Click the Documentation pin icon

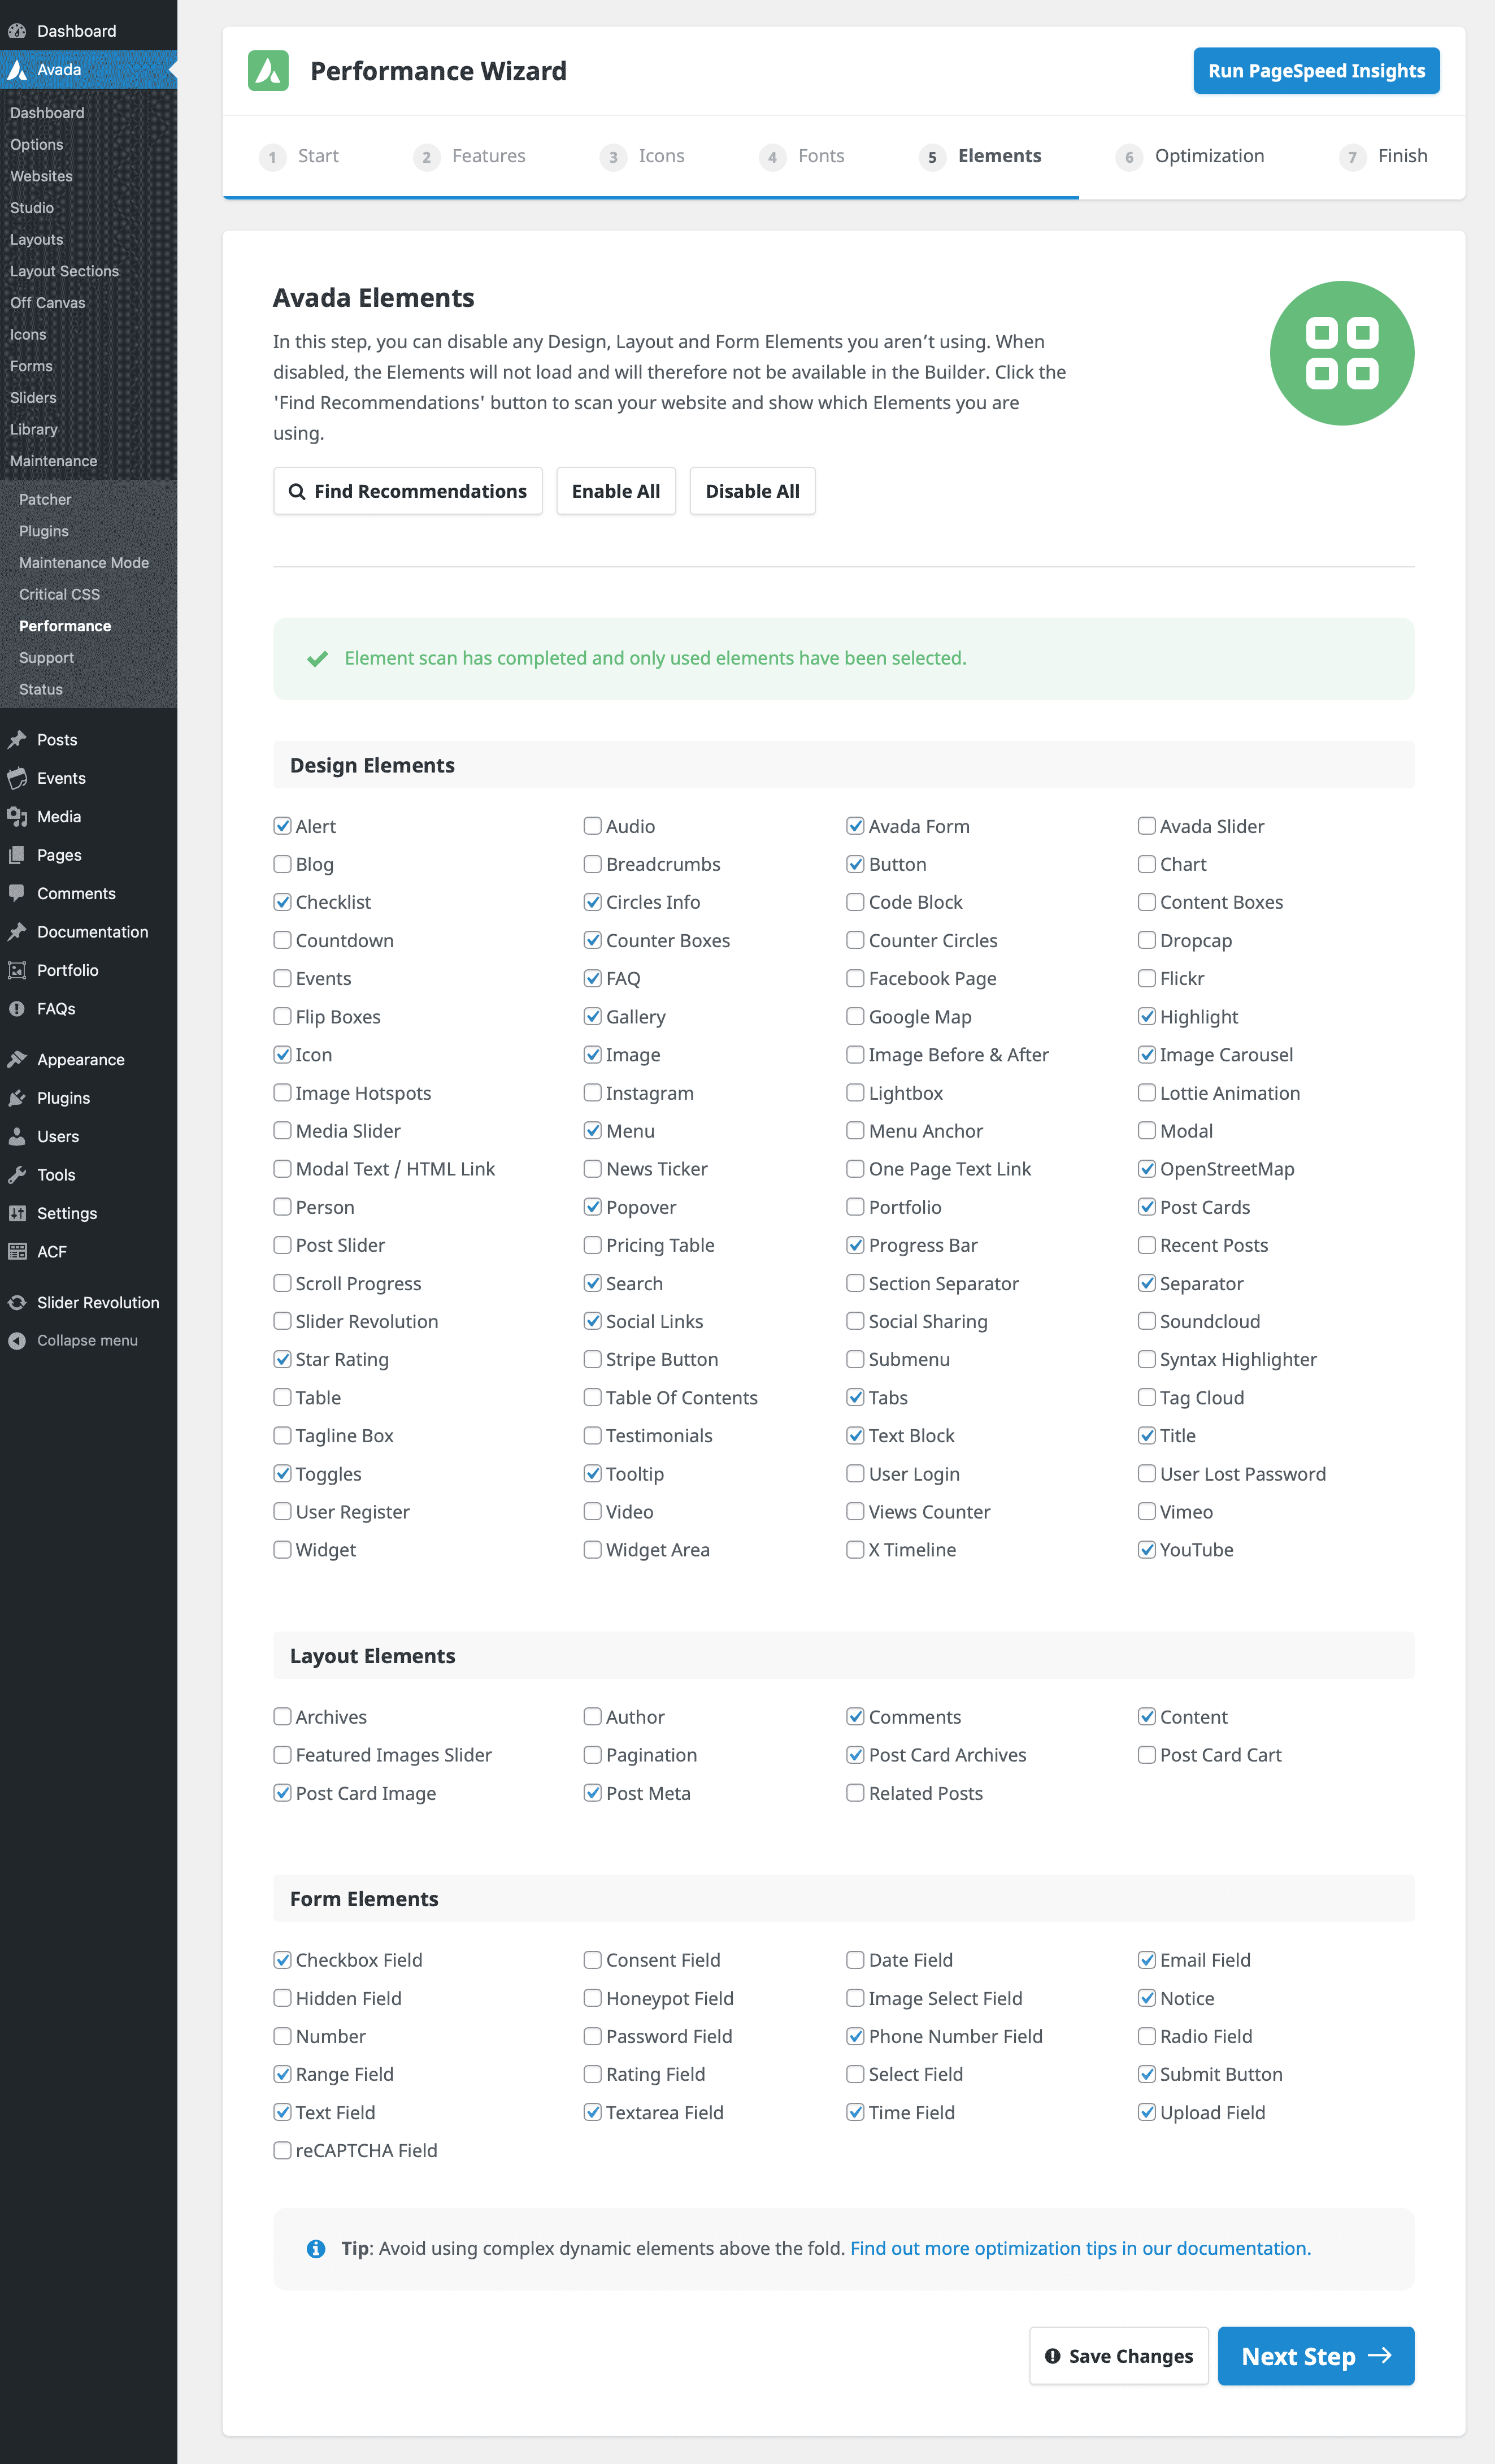[x=17, y=932]
